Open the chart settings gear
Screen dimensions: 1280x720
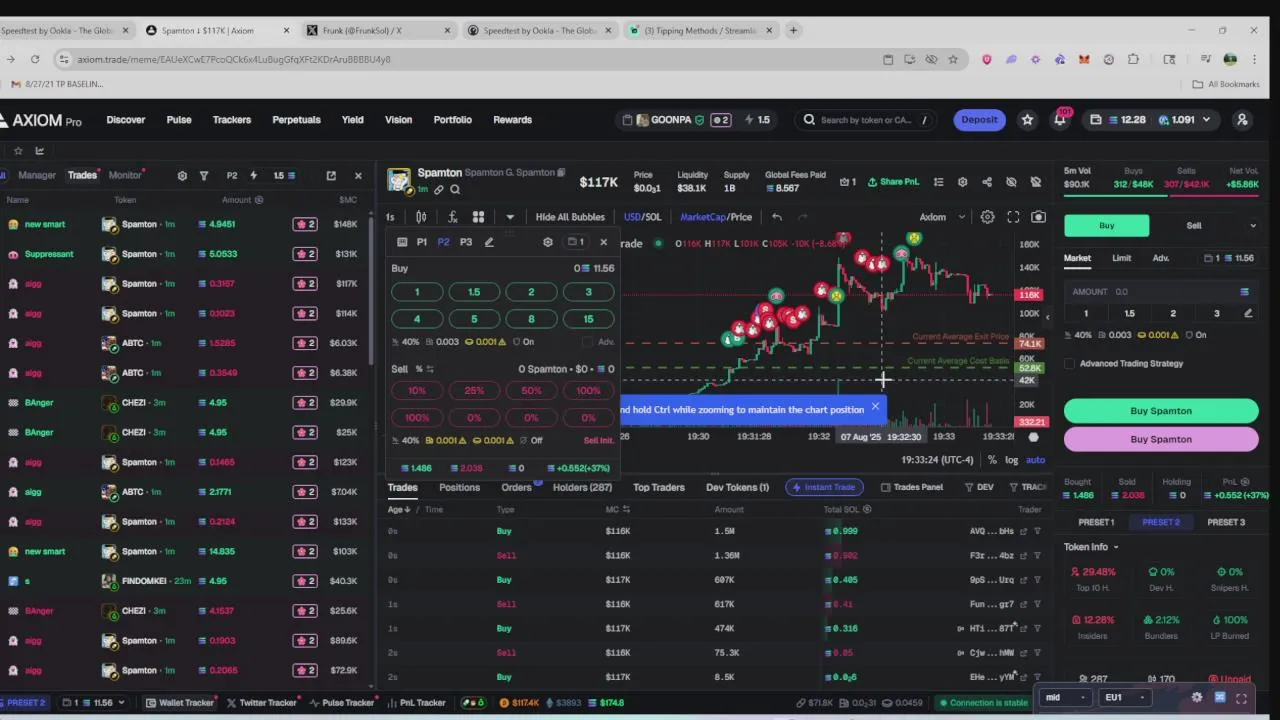click(x=987, y=217)
